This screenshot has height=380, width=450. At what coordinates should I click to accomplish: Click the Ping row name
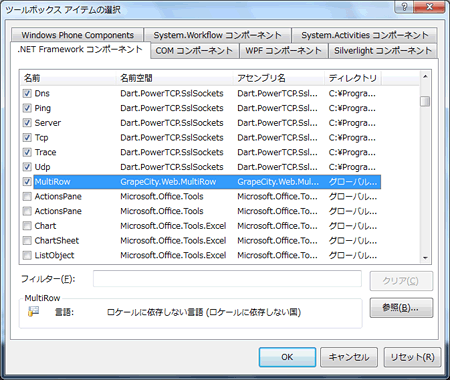[43, 108]
